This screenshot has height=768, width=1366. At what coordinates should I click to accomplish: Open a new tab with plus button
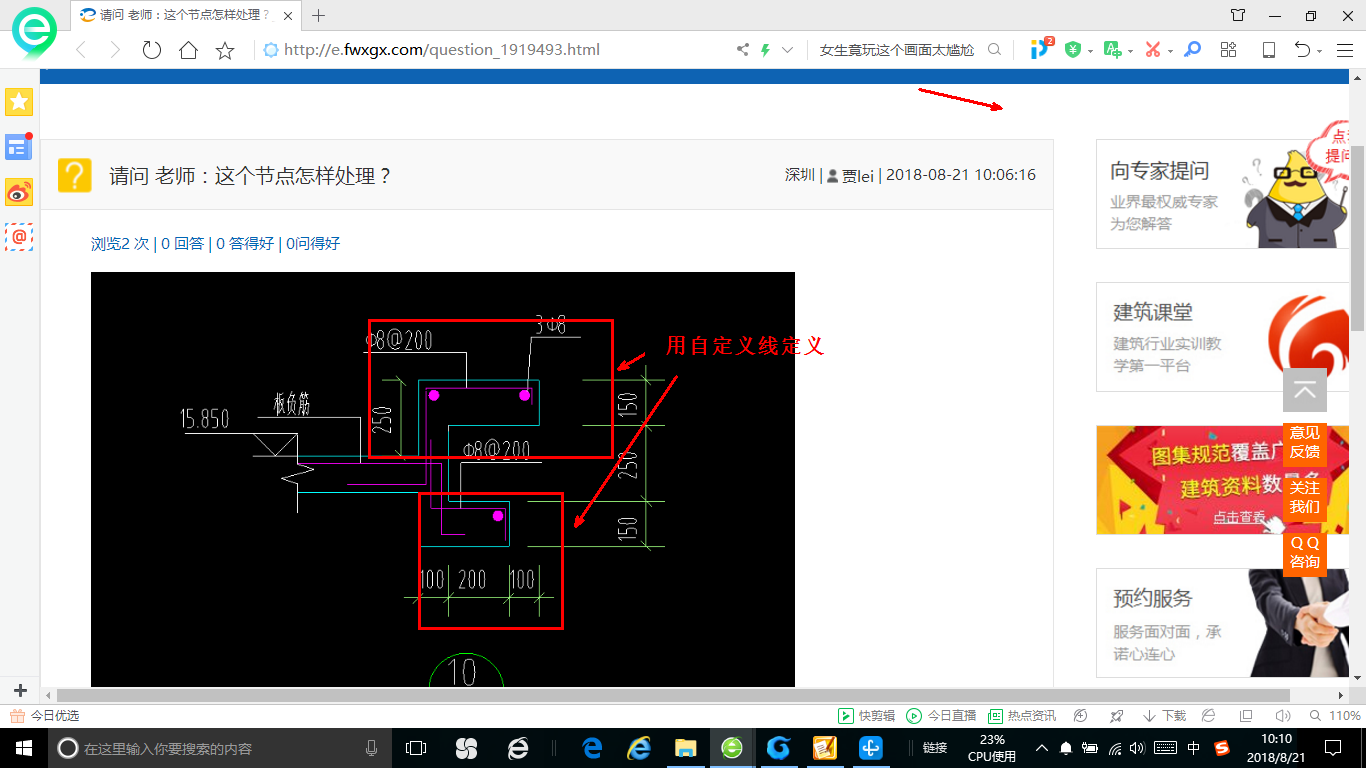point(319,16)
